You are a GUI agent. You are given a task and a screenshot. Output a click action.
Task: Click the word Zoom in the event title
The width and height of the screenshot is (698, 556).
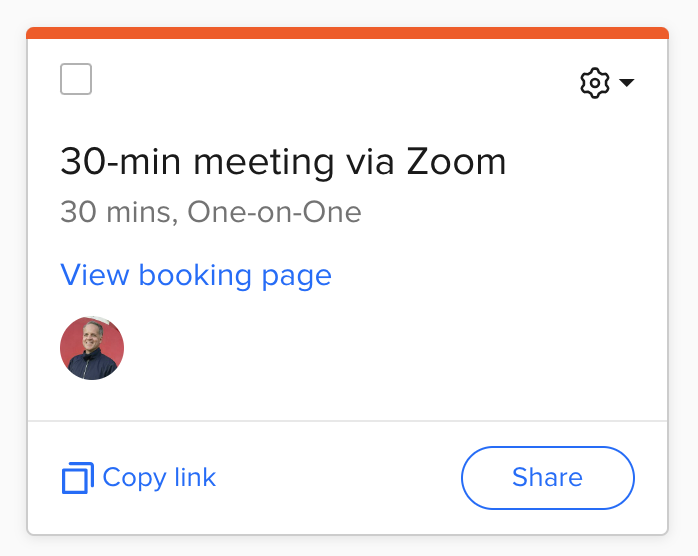tap(455, 162)
